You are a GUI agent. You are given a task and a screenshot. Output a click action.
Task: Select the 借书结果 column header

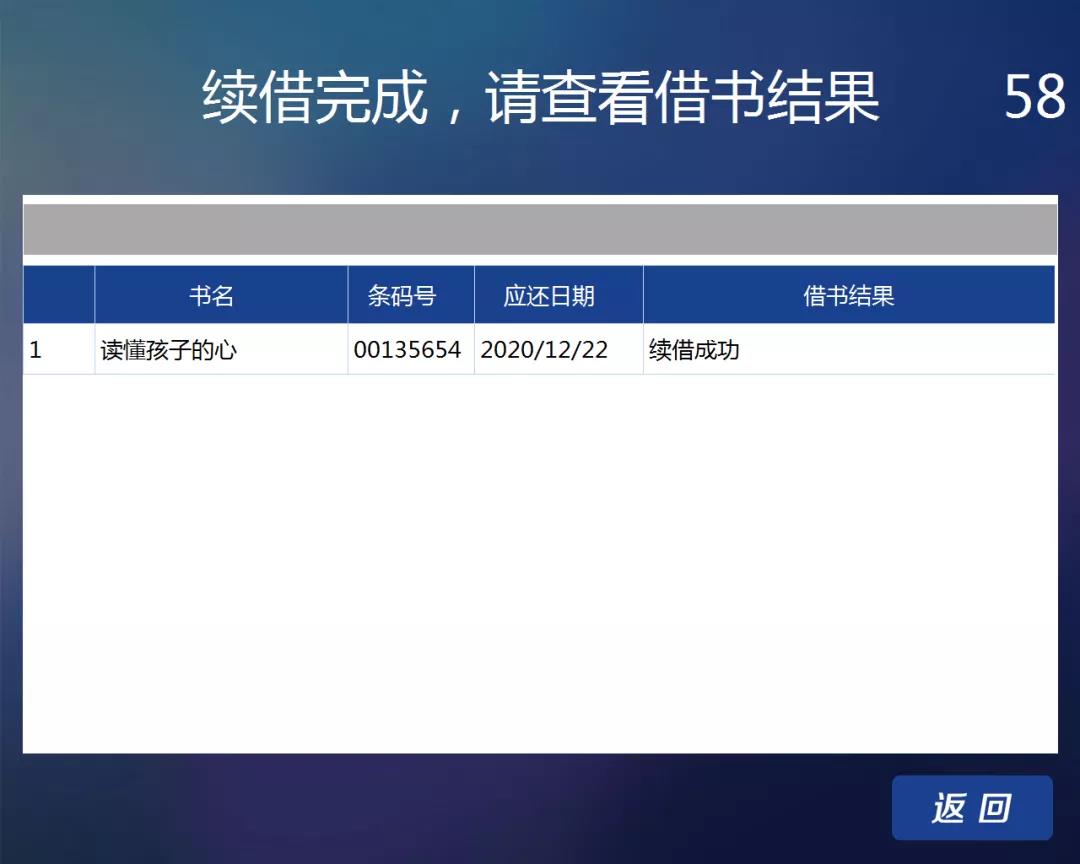(848, 296)
